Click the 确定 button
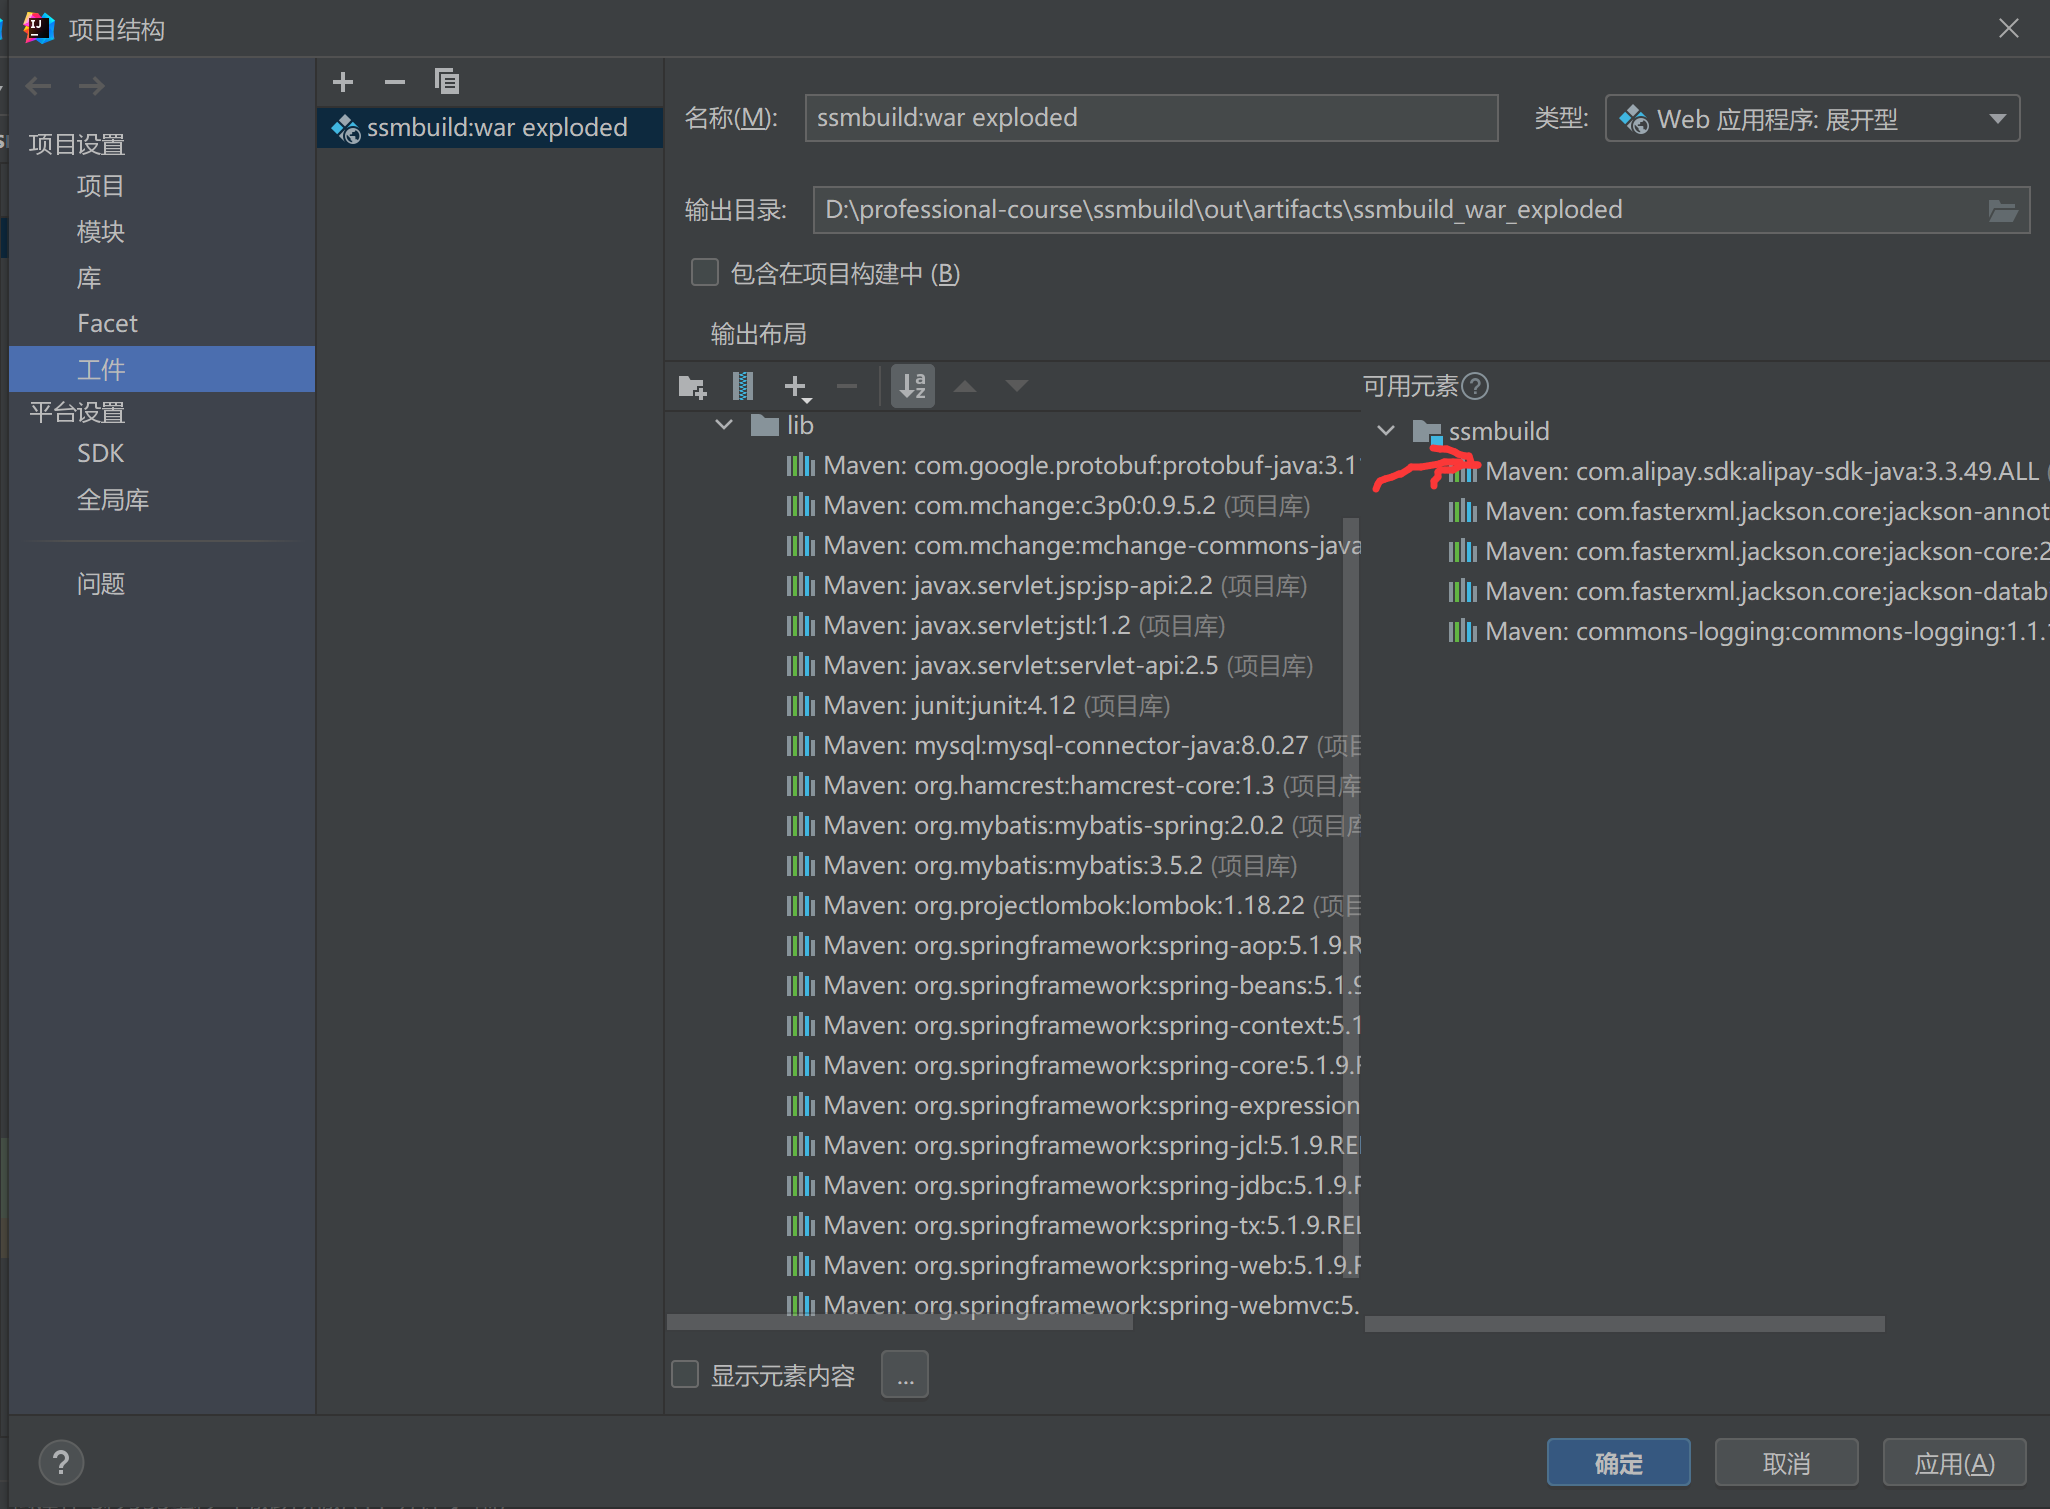This screenshot has width=2050, height=1509. coord(1618,1463)
